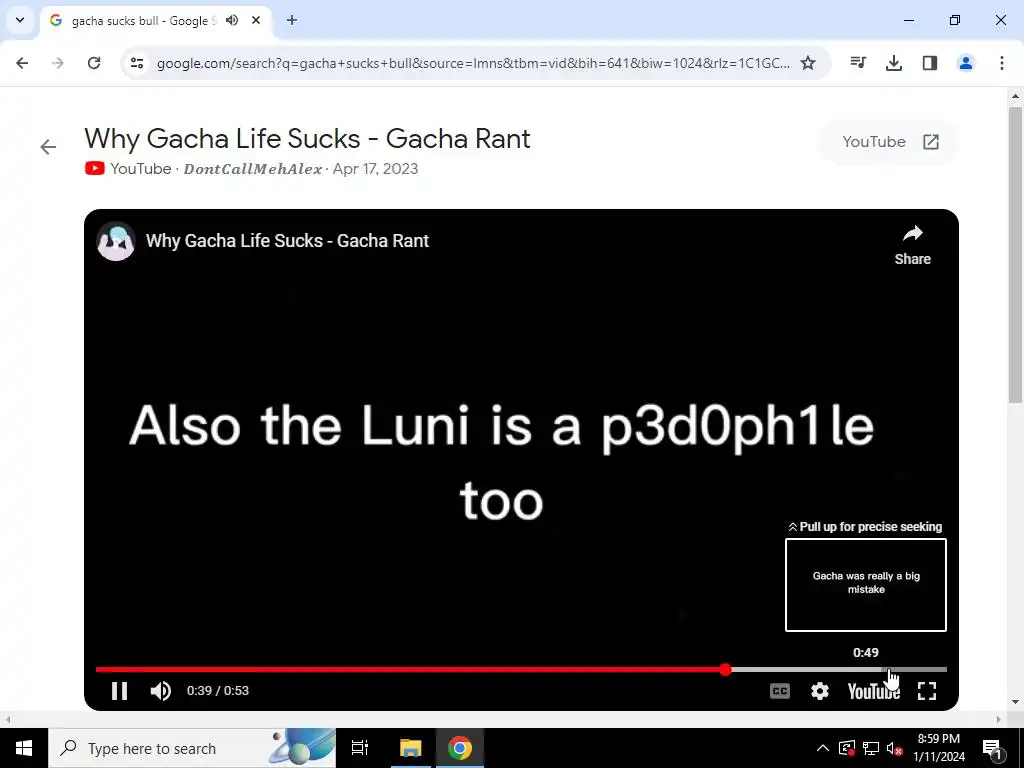Click the browser back button
Screen dimensions: 1024x768
coord(22,63)
